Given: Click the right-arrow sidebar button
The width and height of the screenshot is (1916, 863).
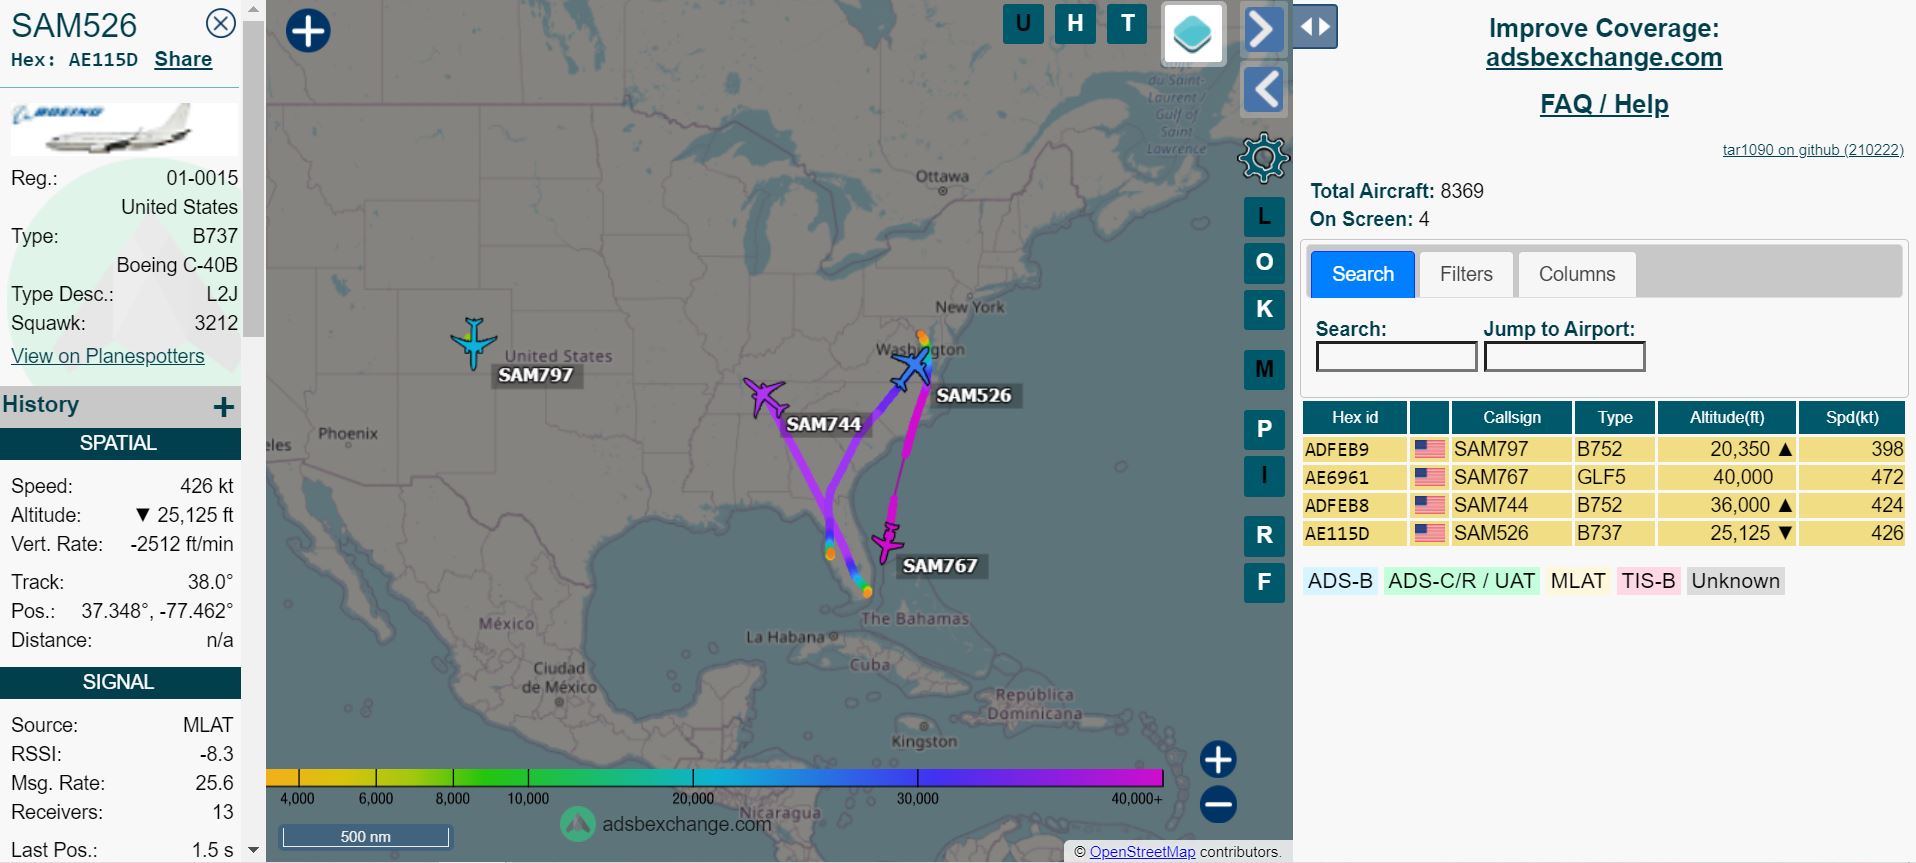Looking at the screenshot, I should coord(1264,29).
